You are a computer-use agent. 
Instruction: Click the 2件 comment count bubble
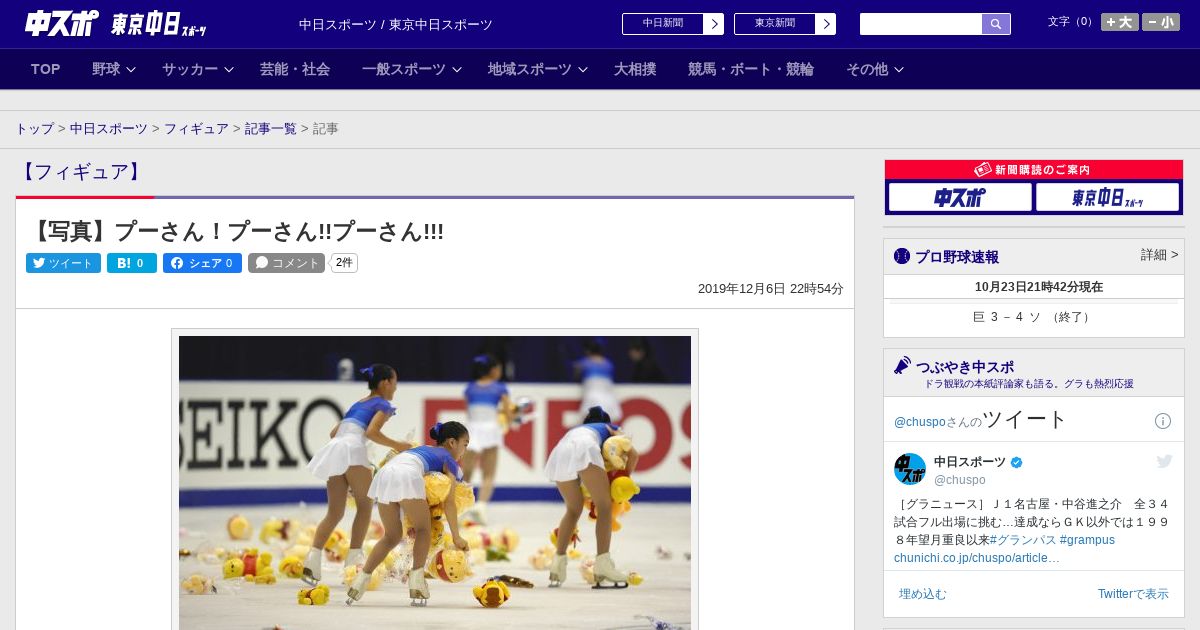(x=344, y=263)
